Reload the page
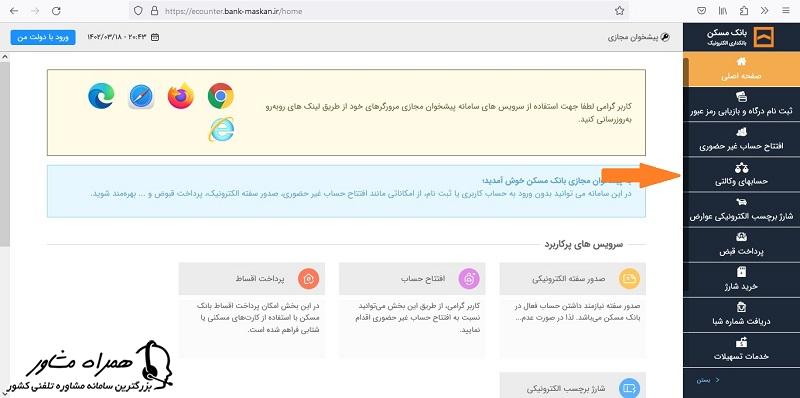This screenshot has height=398, width=800. coord(56,11)
